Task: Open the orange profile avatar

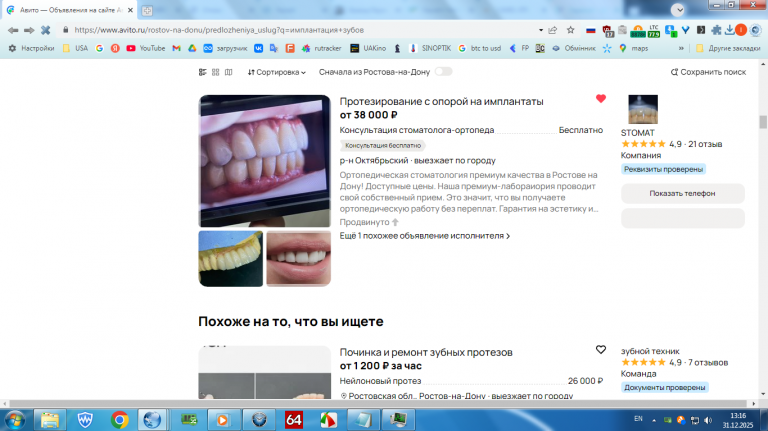Action: click(x=741, y=30)
